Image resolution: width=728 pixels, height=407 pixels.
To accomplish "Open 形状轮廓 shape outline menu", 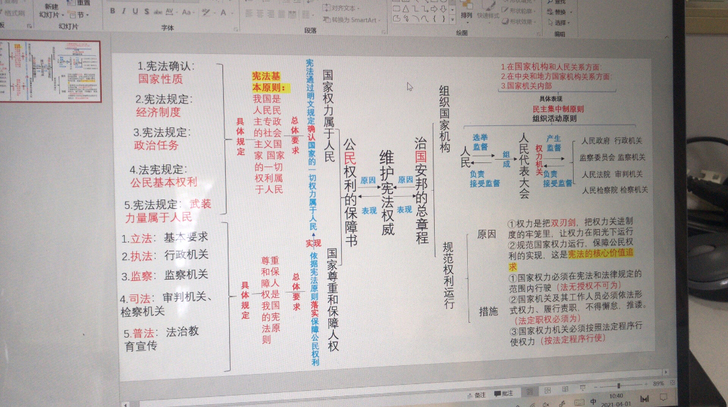I will [519, 10].
